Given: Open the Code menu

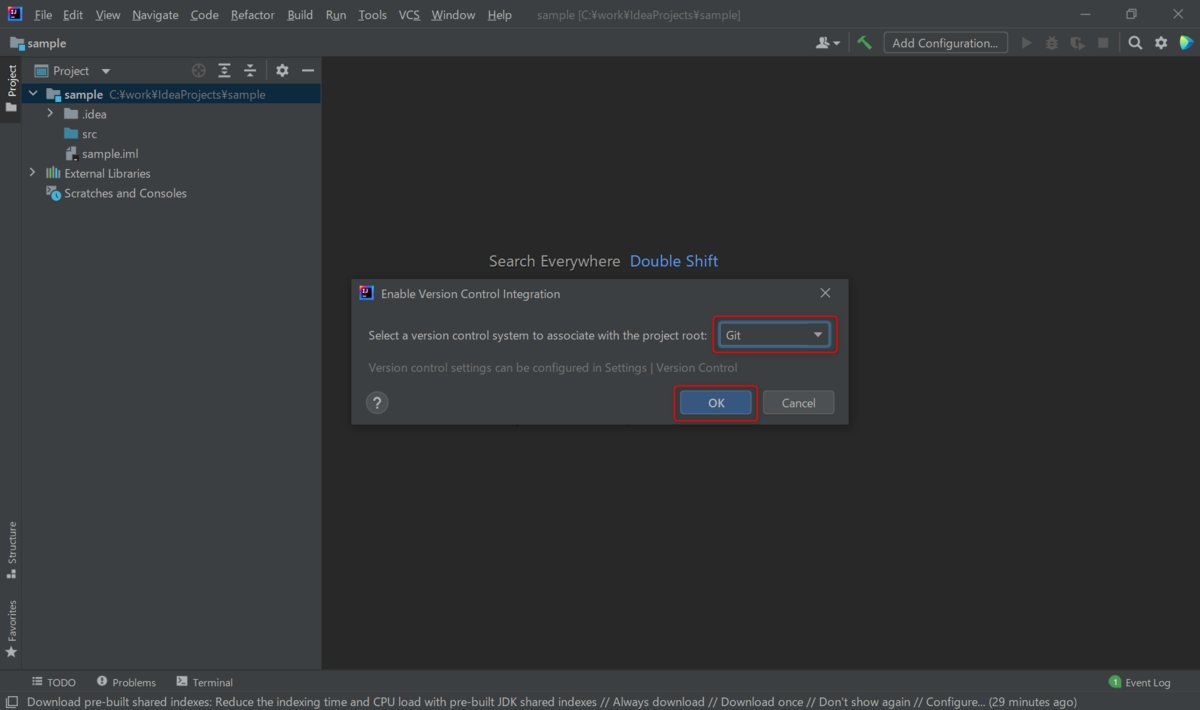Looking at the screenshot, I should click(x=204, y=15).
